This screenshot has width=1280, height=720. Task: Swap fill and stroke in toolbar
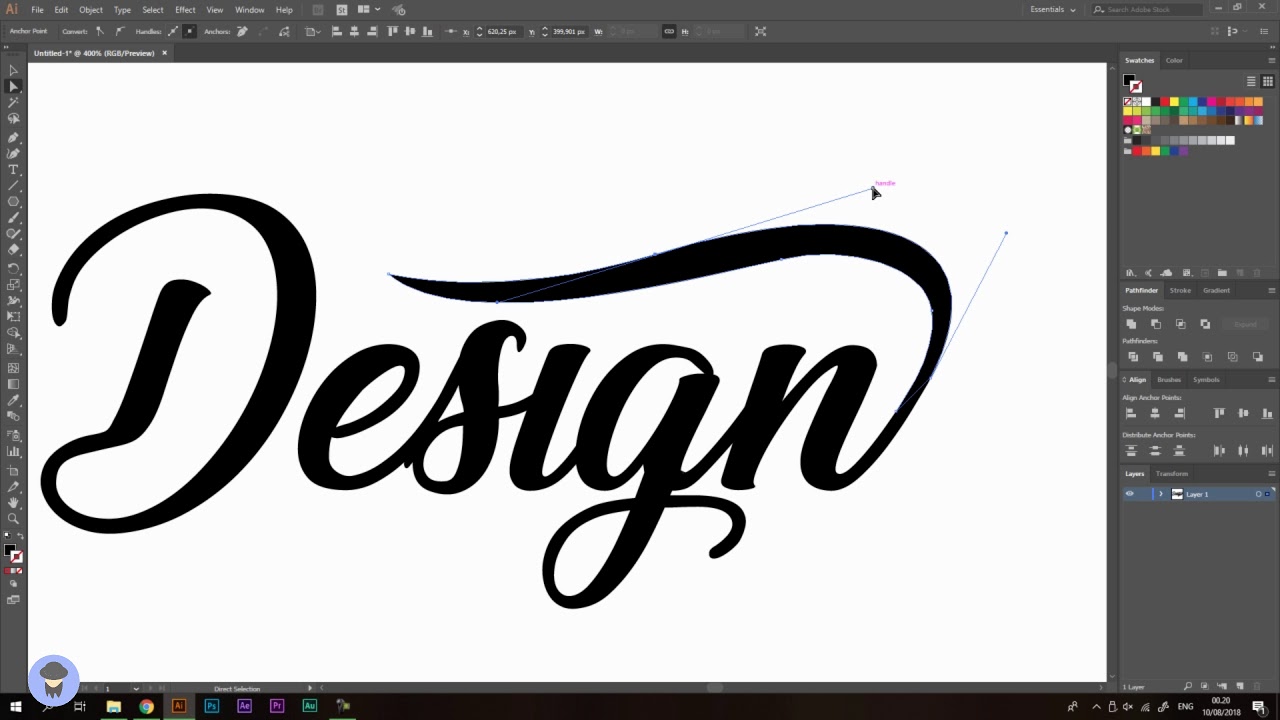(x=20, y=537)
